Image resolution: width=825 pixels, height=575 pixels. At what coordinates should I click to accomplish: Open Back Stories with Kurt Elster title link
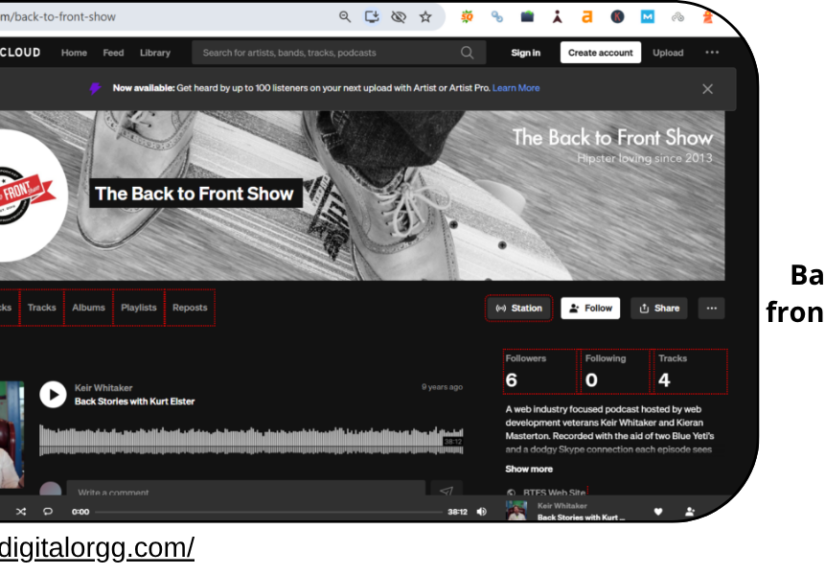tap(134, 401)
